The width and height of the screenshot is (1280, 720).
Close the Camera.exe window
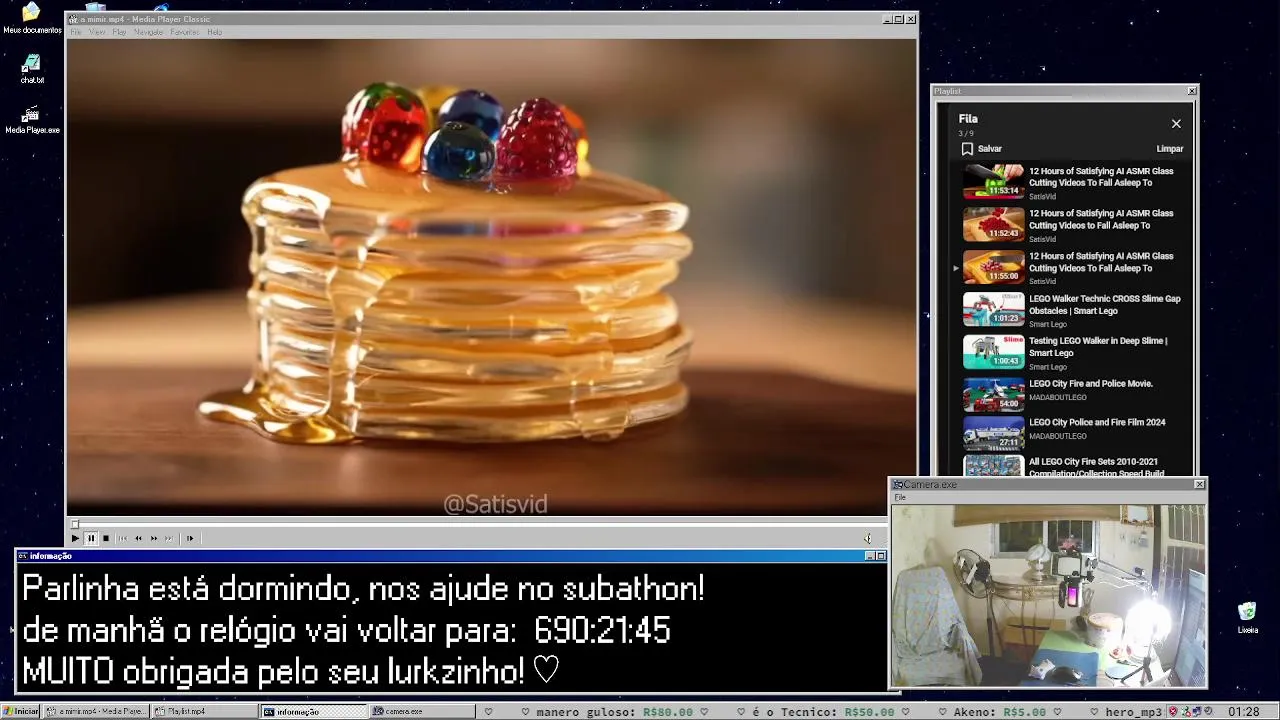[1199, 485]
